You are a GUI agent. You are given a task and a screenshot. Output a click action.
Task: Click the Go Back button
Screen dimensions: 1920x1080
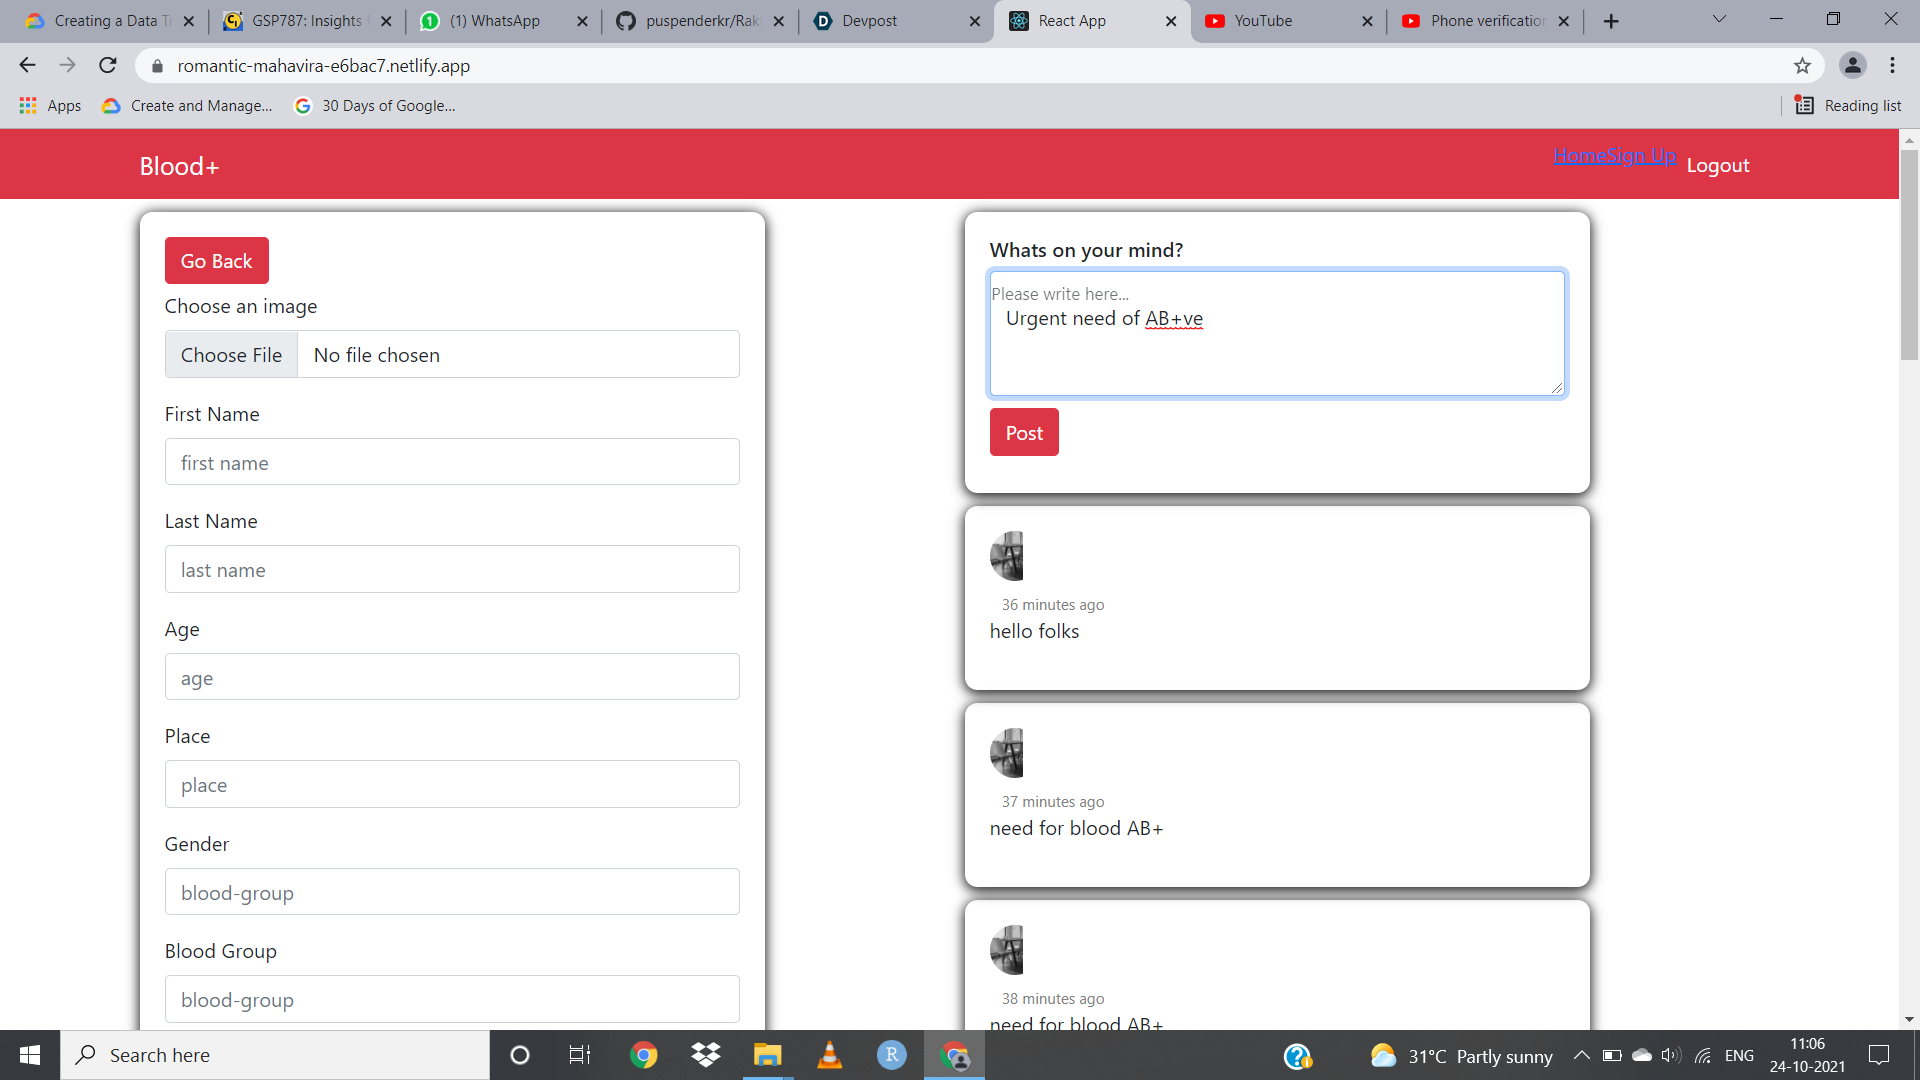pyautogui.click(x=216, y=261)
